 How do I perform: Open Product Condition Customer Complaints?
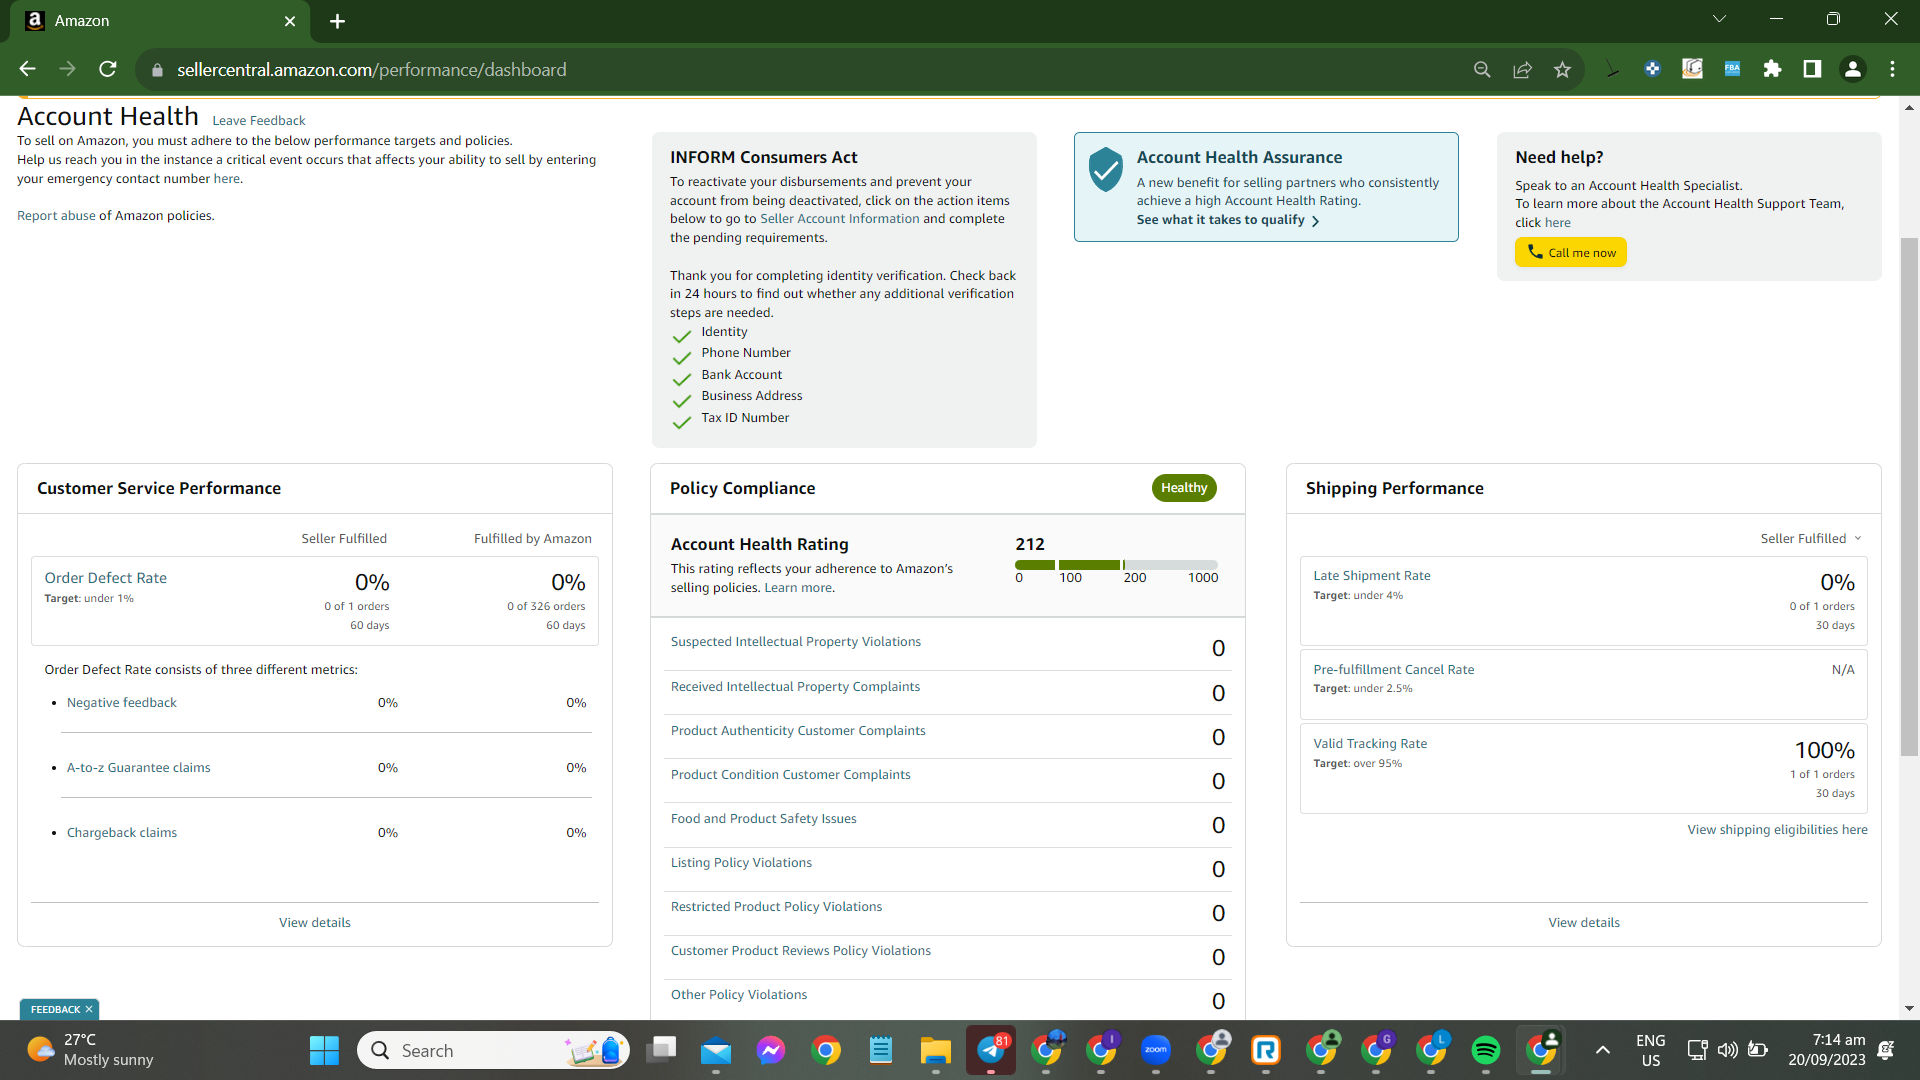tap(791, 775)
